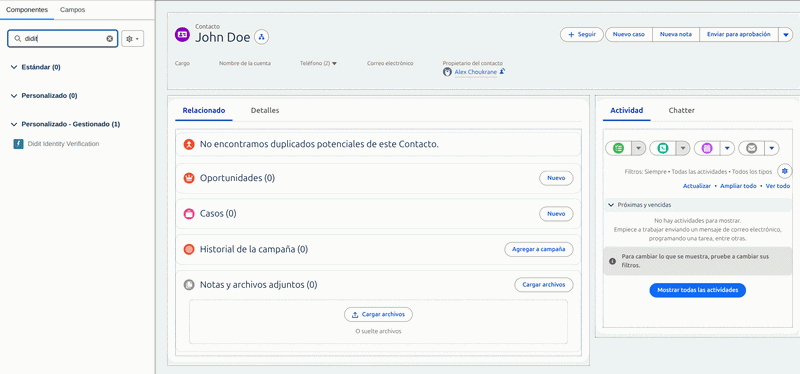Click Casos (0) related list title
This screenshot has height=374, width=800.
coord(218,214)
